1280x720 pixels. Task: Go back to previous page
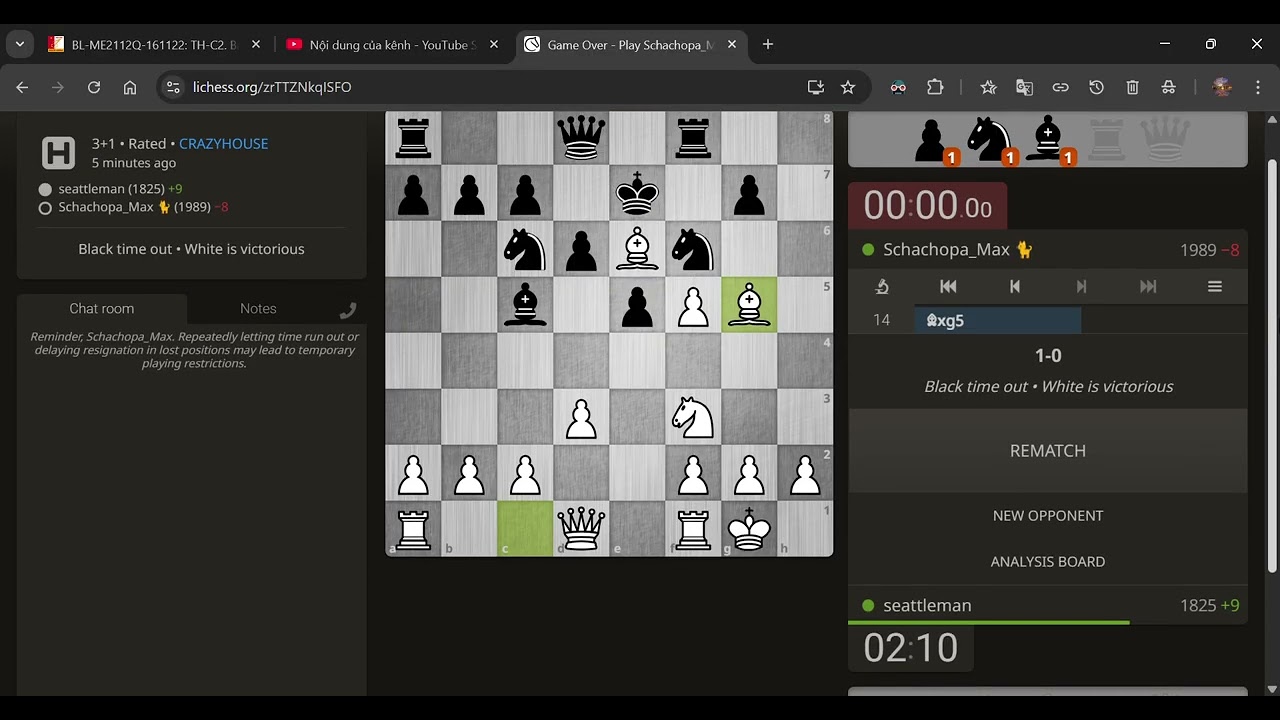[22, 87]
